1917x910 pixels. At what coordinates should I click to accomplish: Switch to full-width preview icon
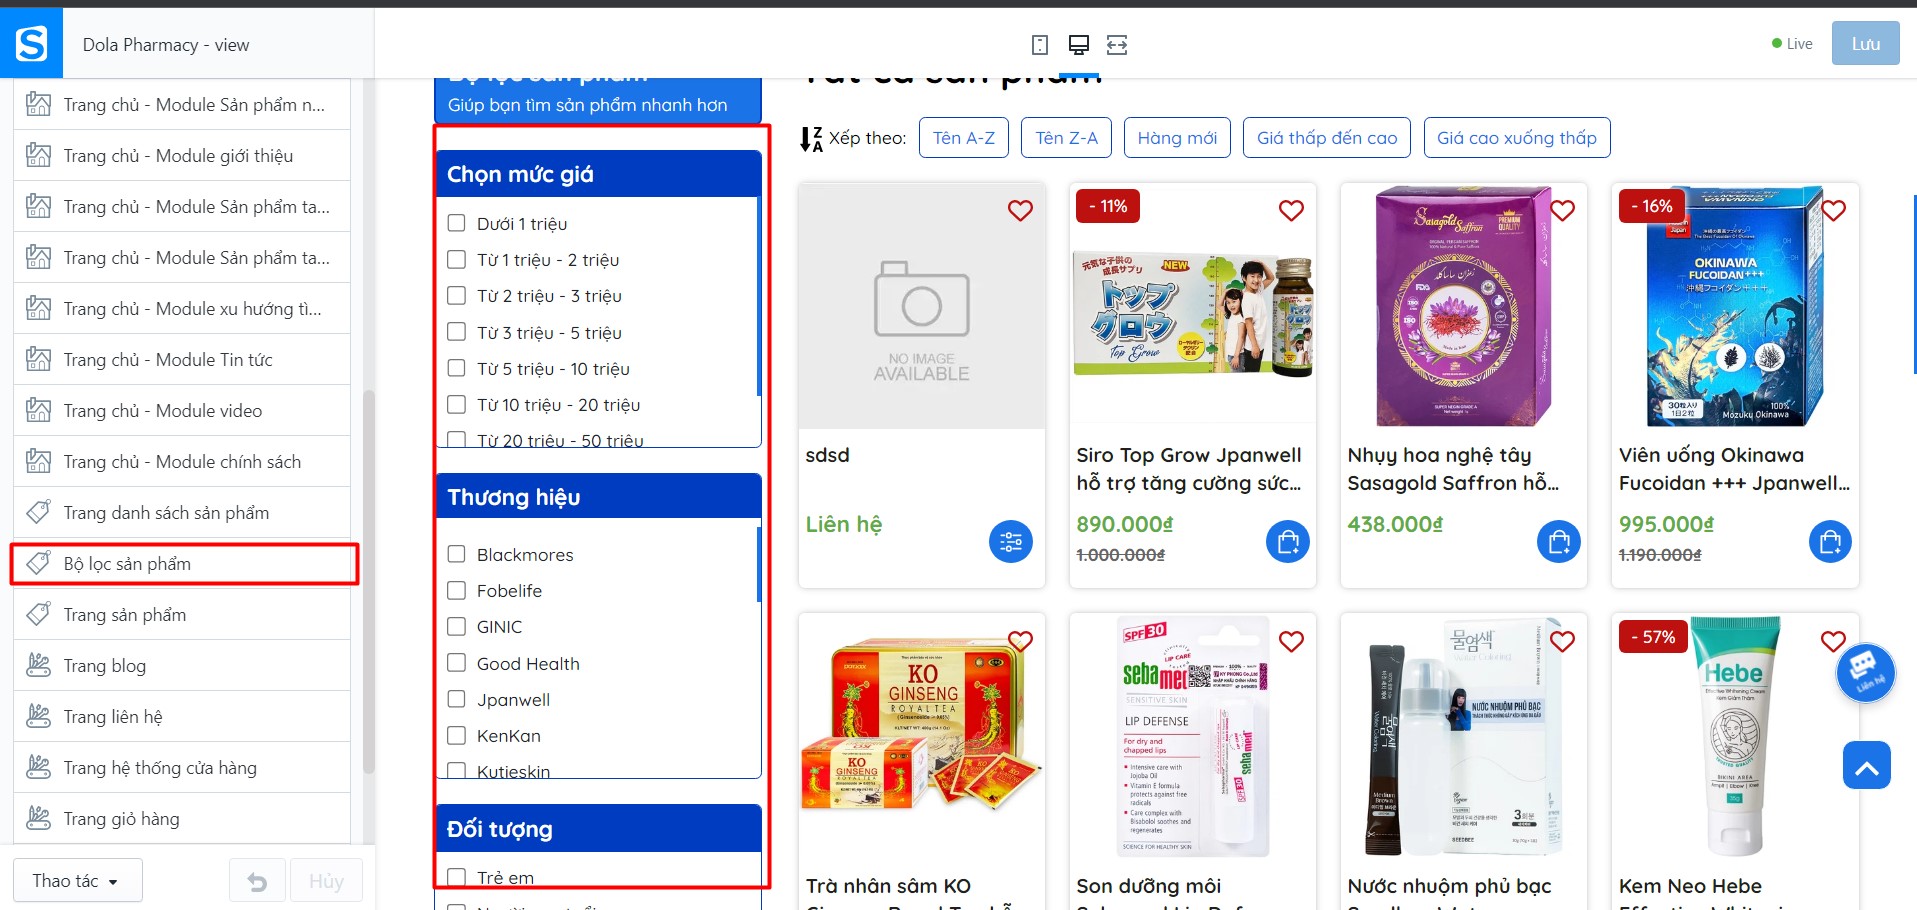point(1117,44)
